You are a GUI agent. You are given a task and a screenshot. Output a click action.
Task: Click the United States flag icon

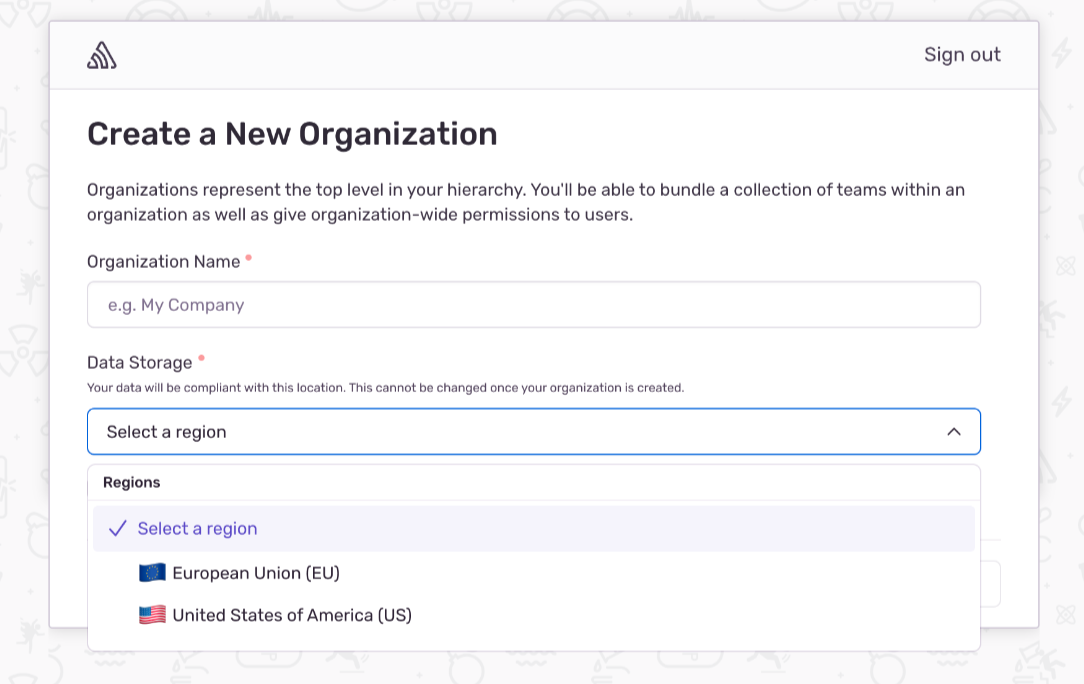pos(152,615)
